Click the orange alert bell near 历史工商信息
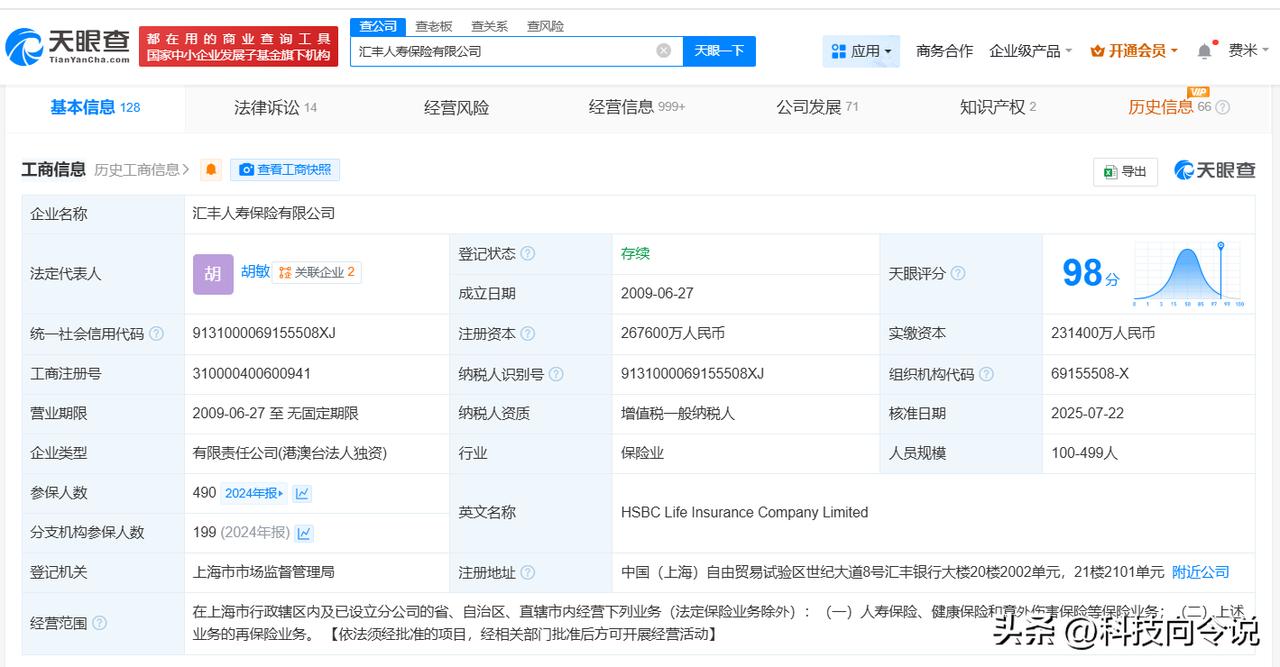The height and width of the screenshot is (667, 1280). coord(211,170)
